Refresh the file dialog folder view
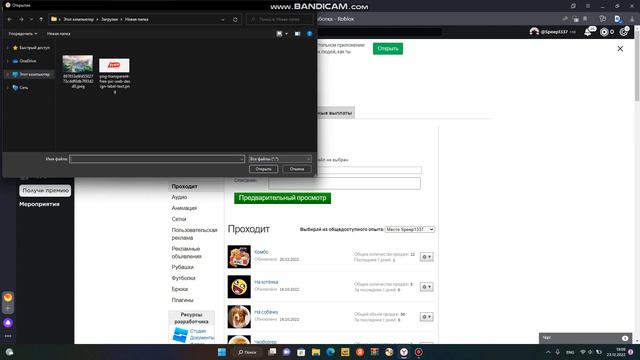 point(236,19)
